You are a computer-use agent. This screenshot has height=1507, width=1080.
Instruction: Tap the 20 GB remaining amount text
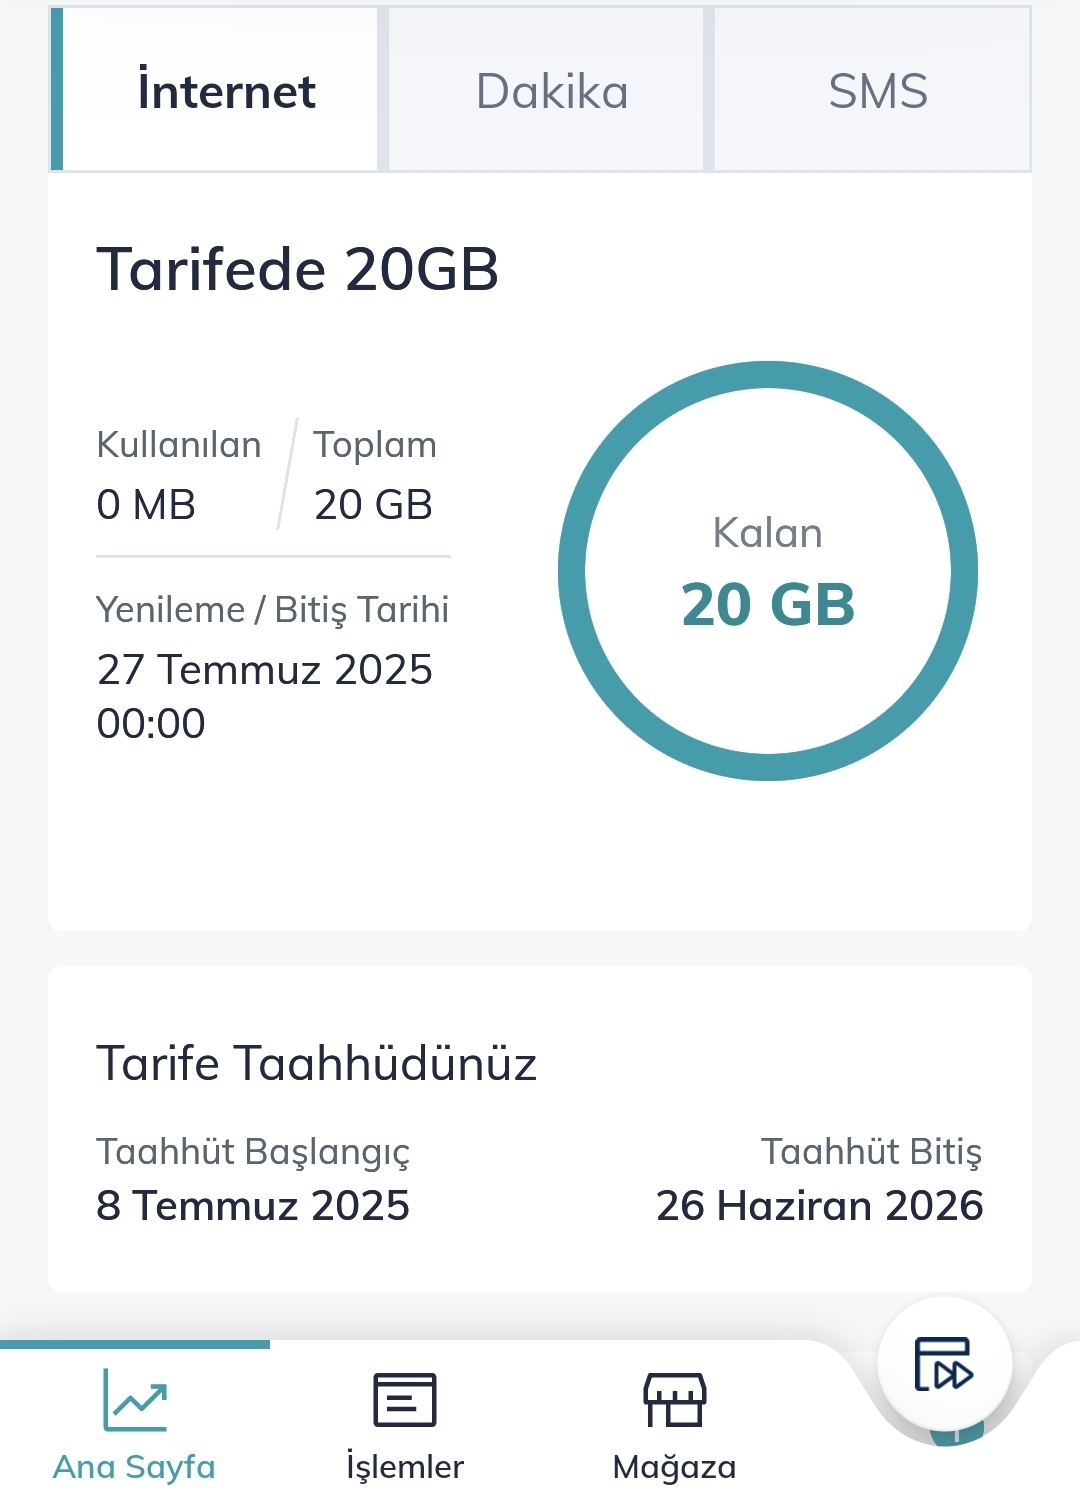click(768, 605)
